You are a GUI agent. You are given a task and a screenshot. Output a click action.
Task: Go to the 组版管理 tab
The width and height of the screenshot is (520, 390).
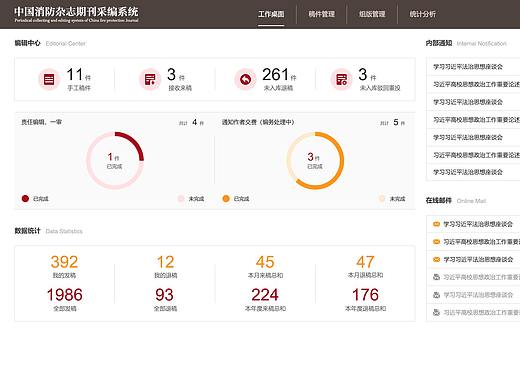pos(372,14)
